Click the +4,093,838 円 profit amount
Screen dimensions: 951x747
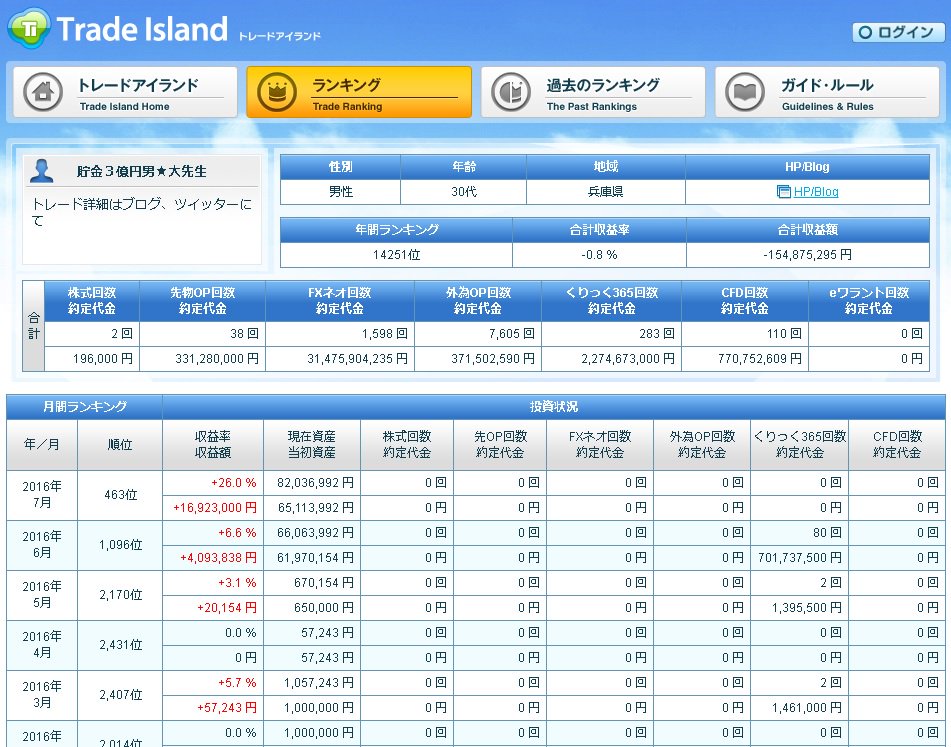pyautogui.click(x=218, y=558)
